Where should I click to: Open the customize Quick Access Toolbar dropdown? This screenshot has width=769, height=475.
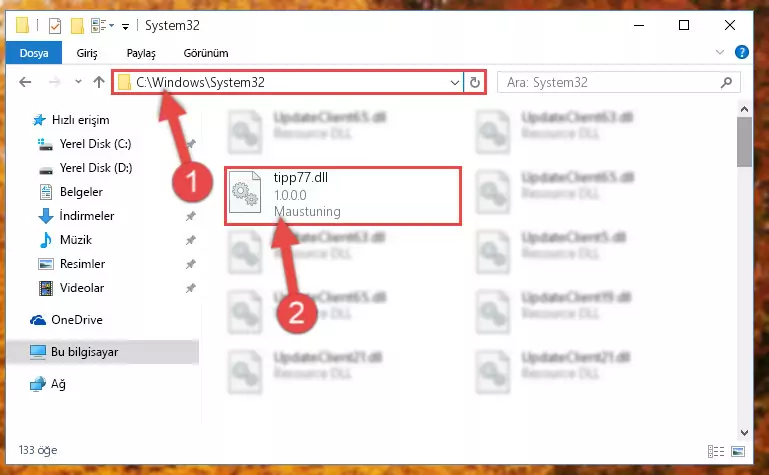pyautogui.click(x=126, y=26)
